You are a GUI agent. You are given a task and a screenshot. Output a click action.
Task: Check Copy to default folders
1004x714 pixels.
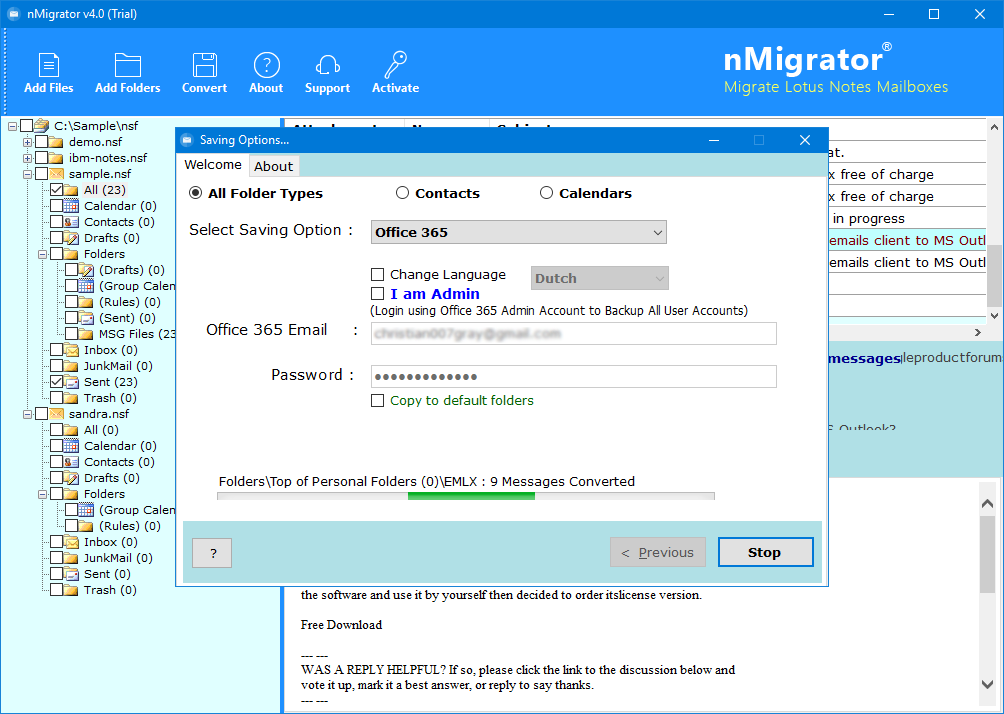pos(378,401)
